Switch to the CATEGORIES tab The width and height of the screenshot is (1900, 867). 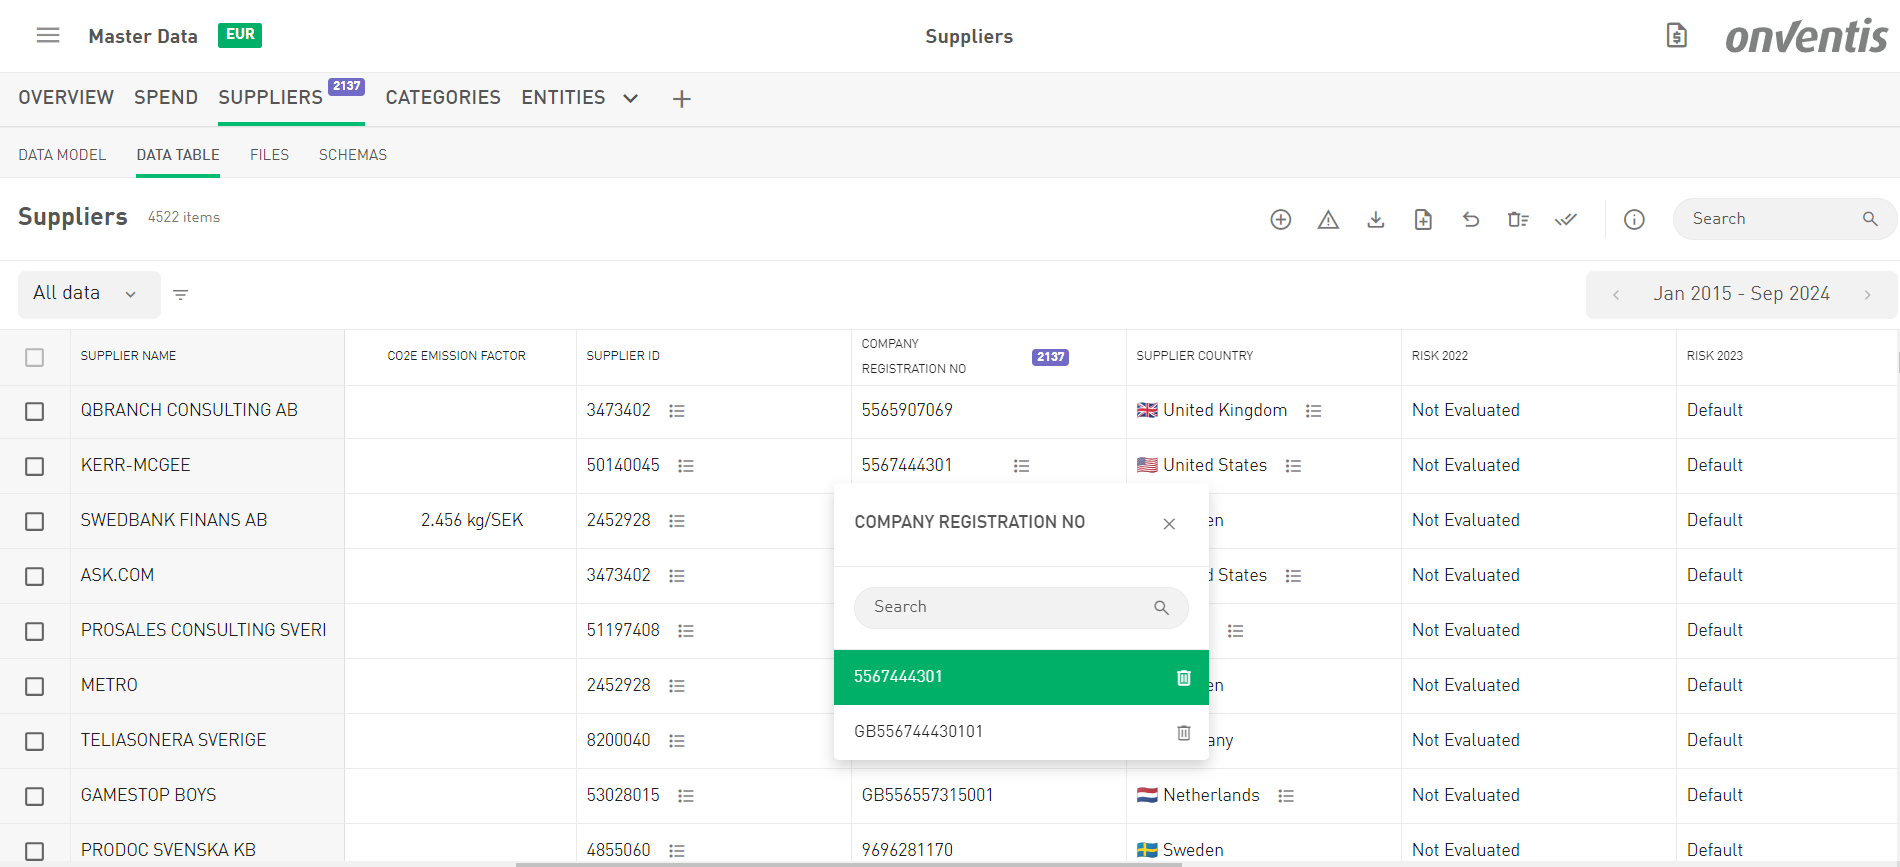[x=443, y=98]
